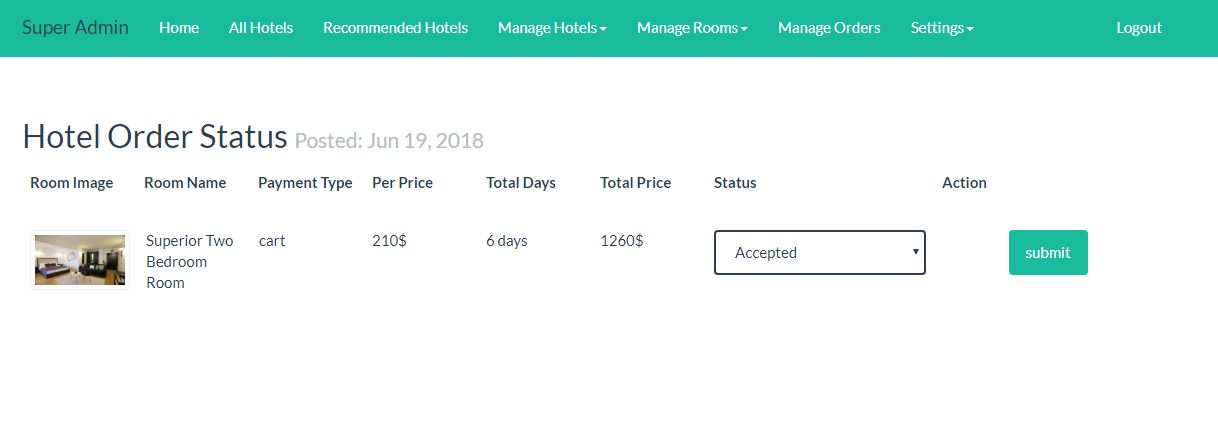Open the Accepted status select box
The image size is (1218, 439).
[x=820, y=252]
